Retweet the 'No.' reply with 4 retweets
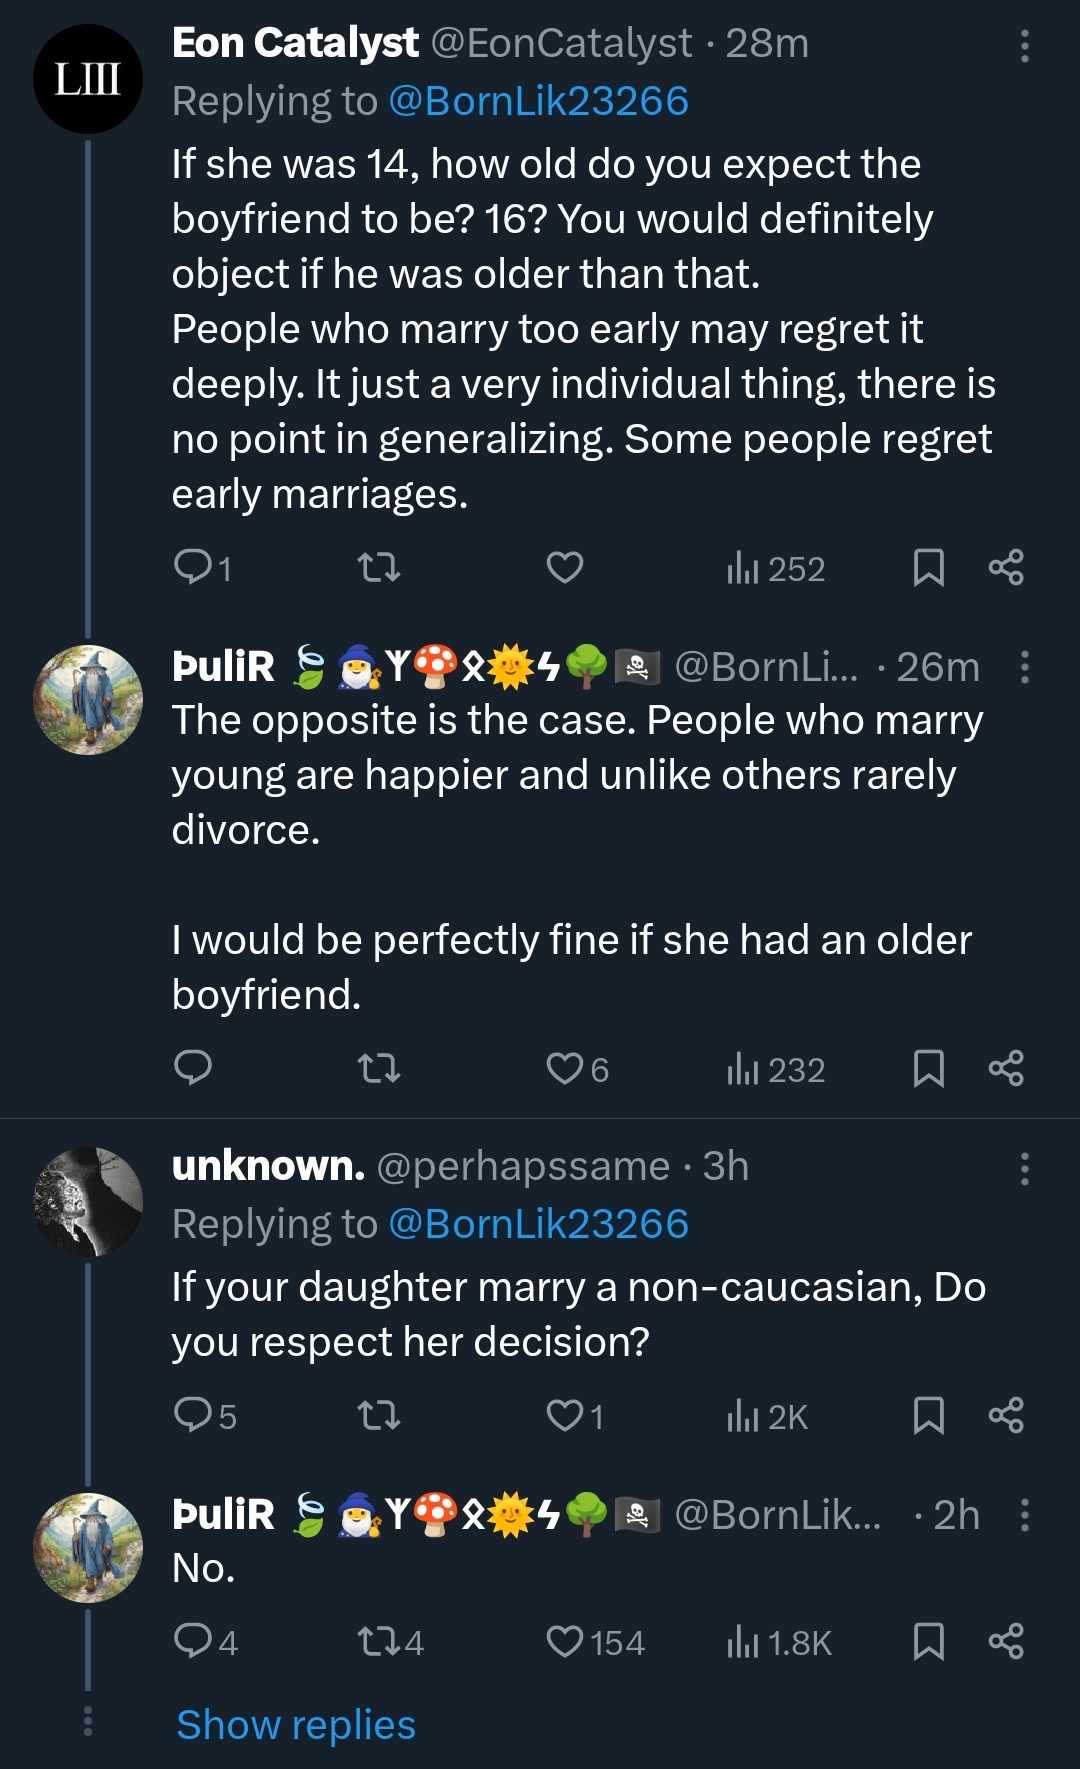The image size is (1080, 1769). click(391, 1641)
